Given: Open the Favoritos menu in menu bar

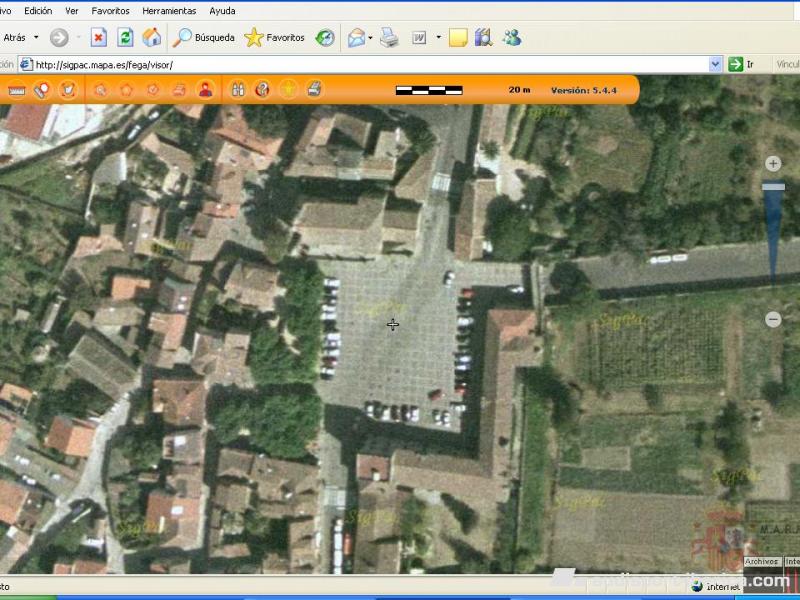Looking at the screenshot, I should pyautogui.click(x=110, y=11).
